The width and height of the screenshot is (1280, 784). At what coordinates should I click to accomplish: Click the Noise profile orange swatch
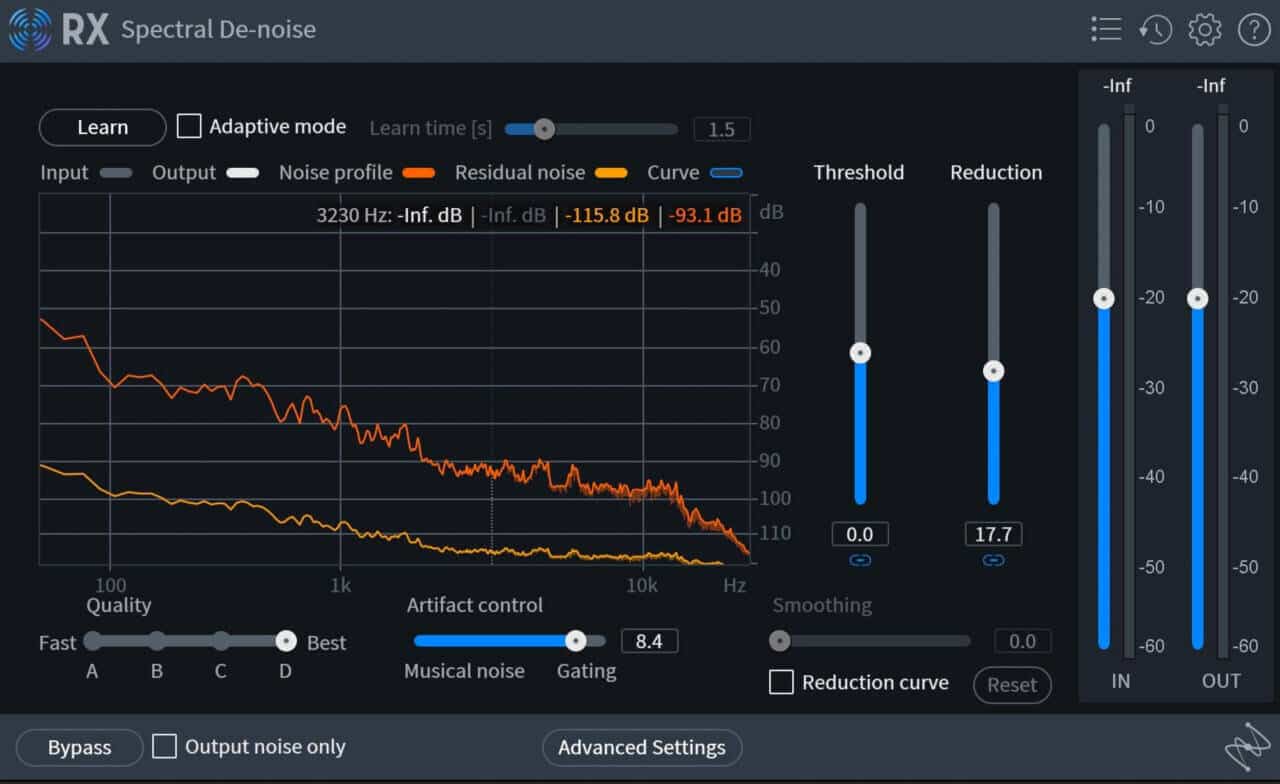419,173
